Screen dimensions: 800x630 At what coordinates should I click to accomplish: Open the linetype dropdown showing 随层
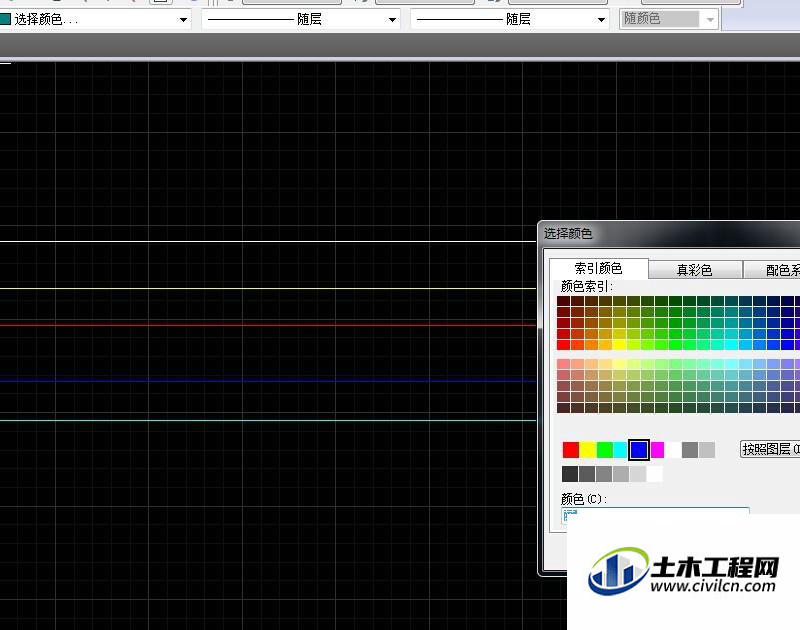tap(301, 19)
